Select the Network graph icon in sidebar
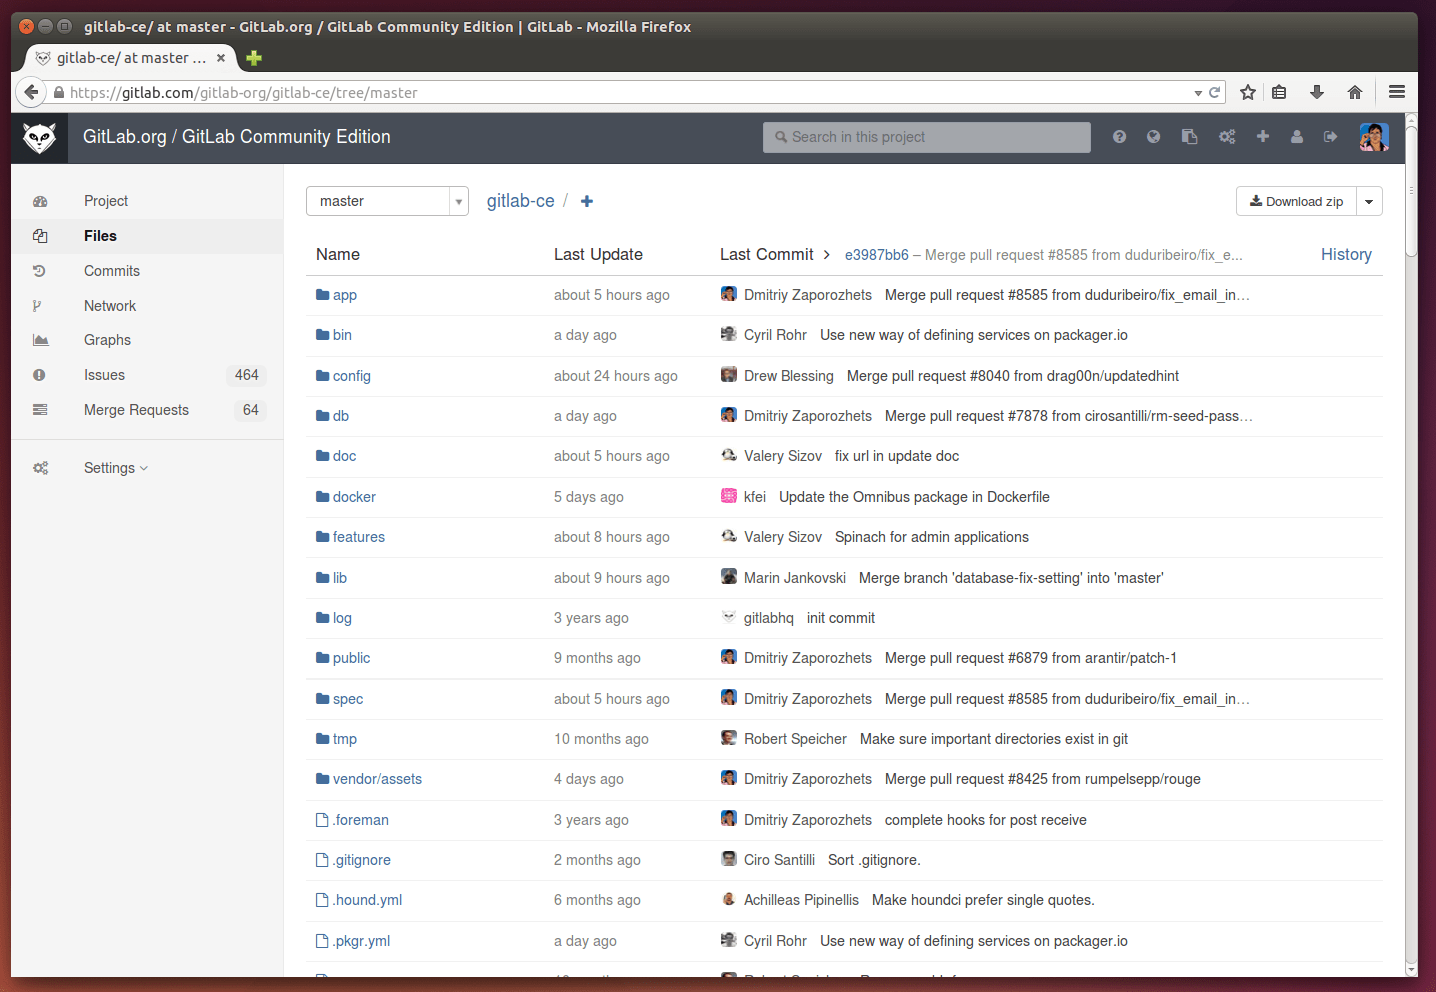This screenshot has height=992, width=1436. pos(40,305)
